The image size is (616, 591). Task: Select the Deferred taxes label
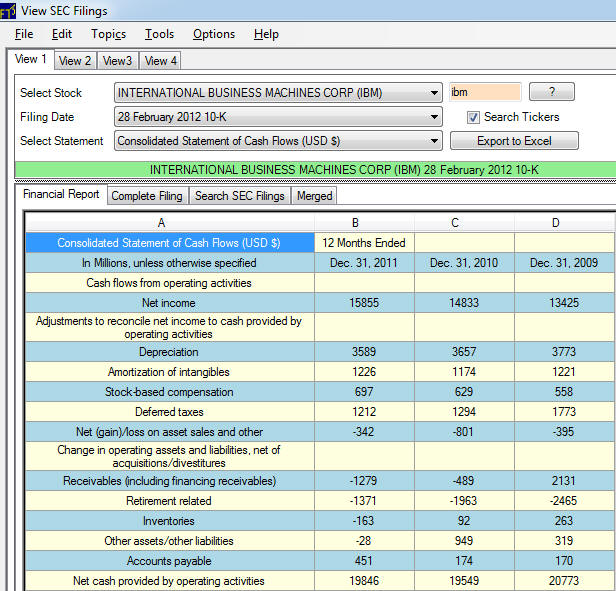(170, 412)
